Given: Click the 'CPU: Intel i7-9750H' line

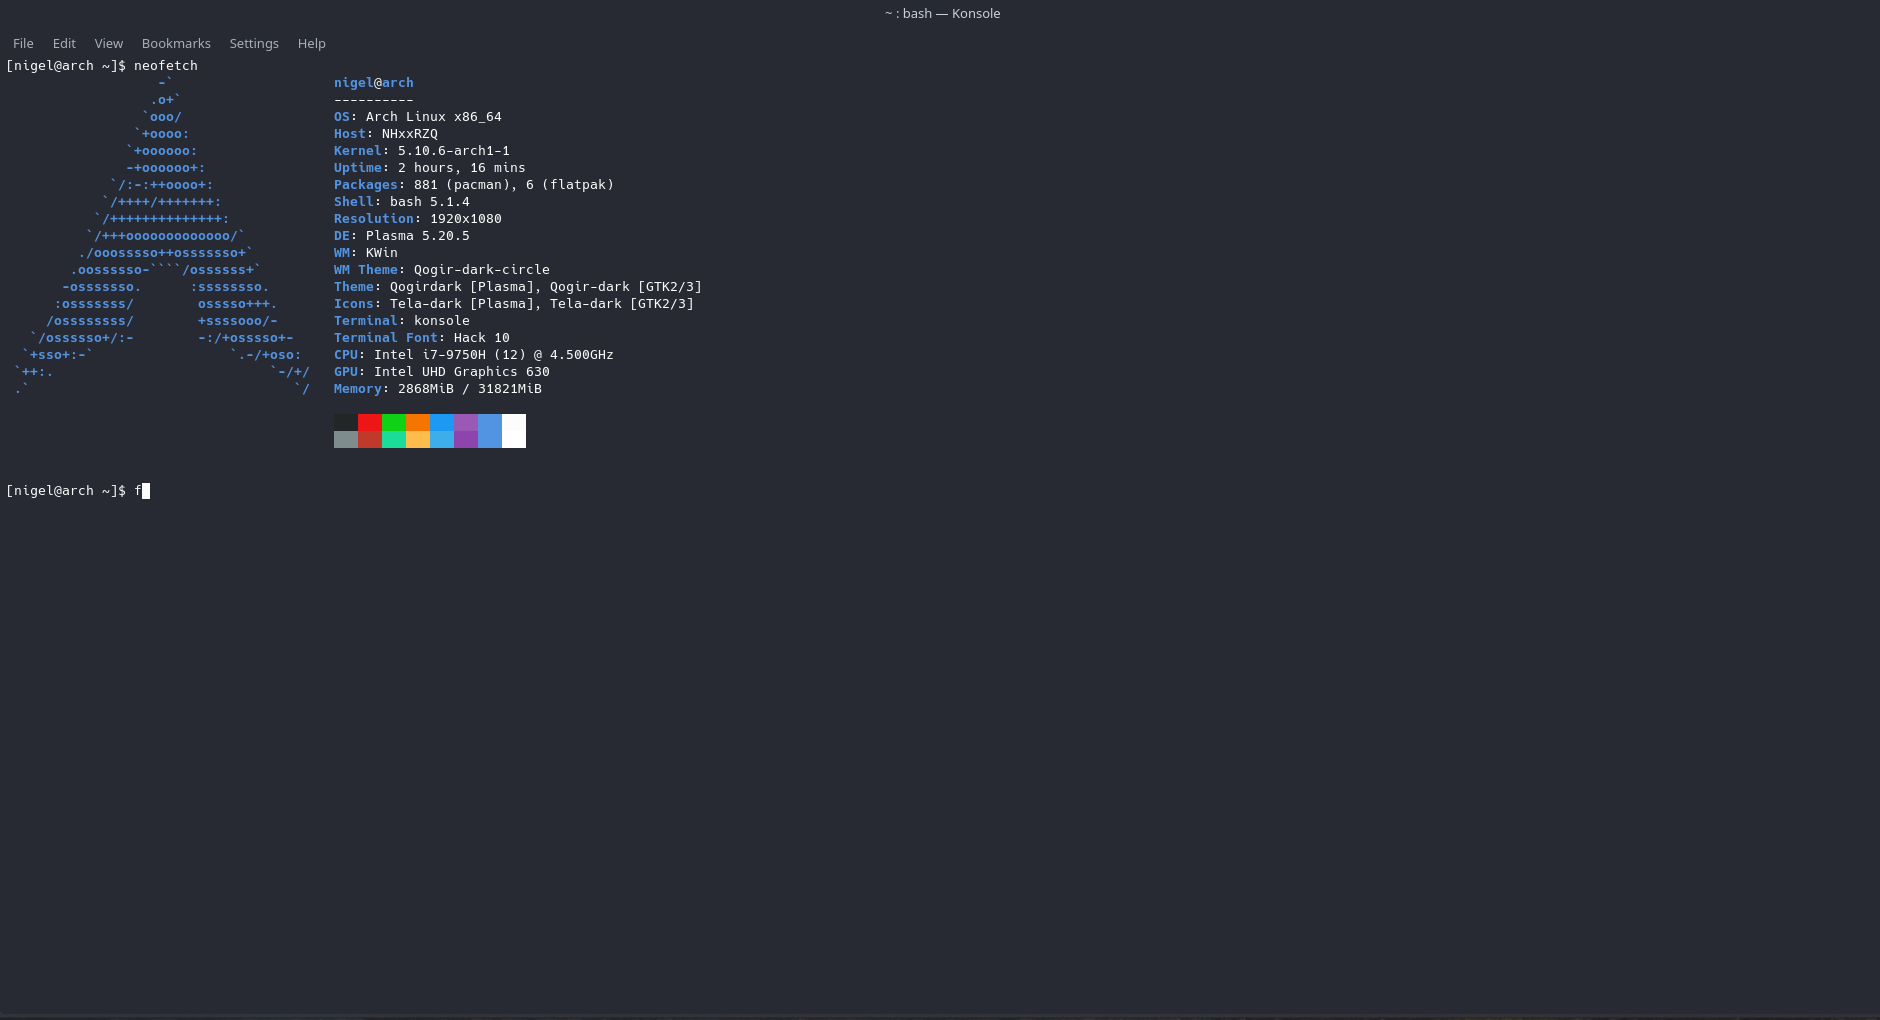Looking at the screenshot, I should coord(474,355).
